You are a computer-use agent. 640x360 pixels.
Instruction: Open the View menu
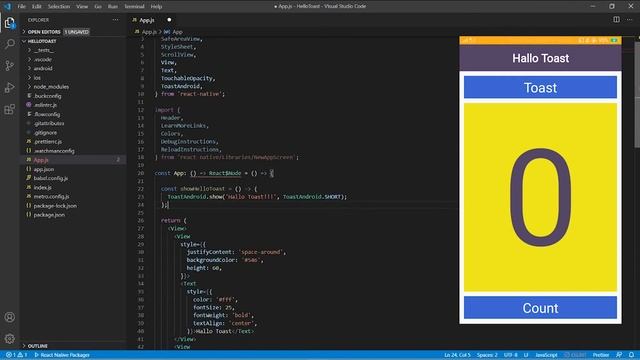tap(82, 7)
